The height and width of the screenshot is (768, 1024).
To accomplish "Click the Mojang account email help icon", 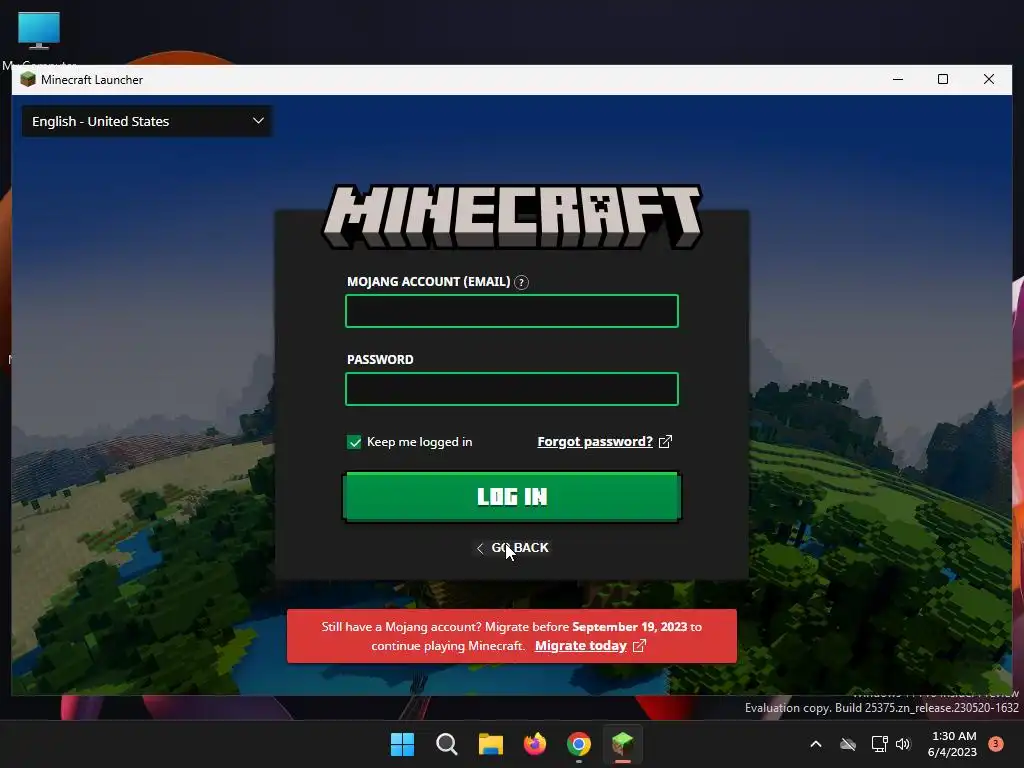I will coord(521,283).
